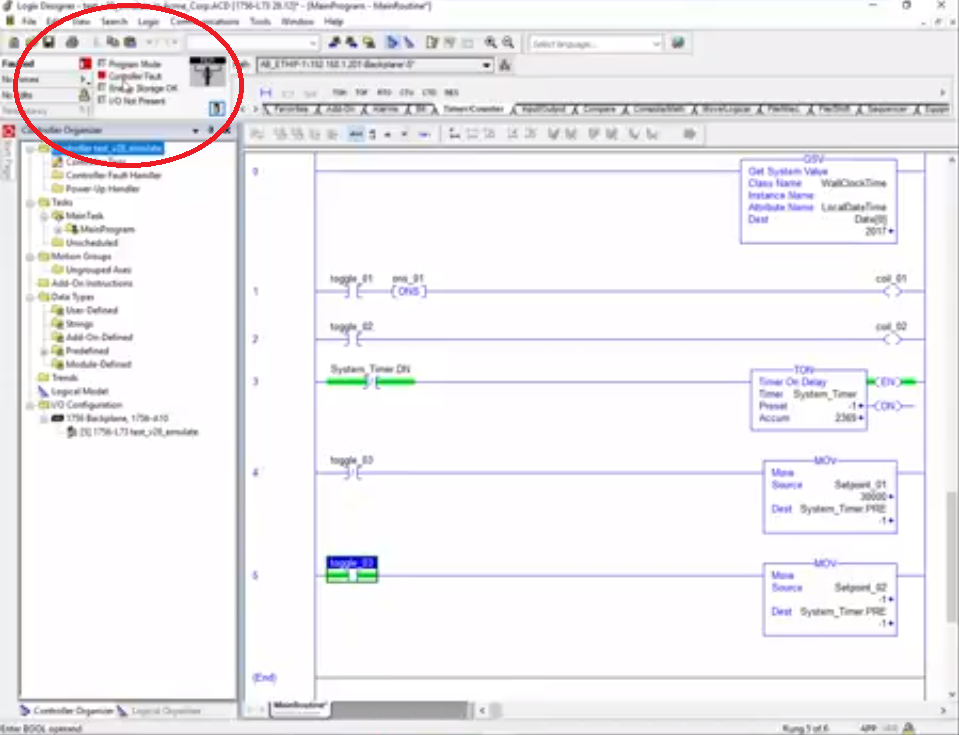
Task: Insert a CTU instruction from the instruction toolbar
Action: tap(407, 92)
